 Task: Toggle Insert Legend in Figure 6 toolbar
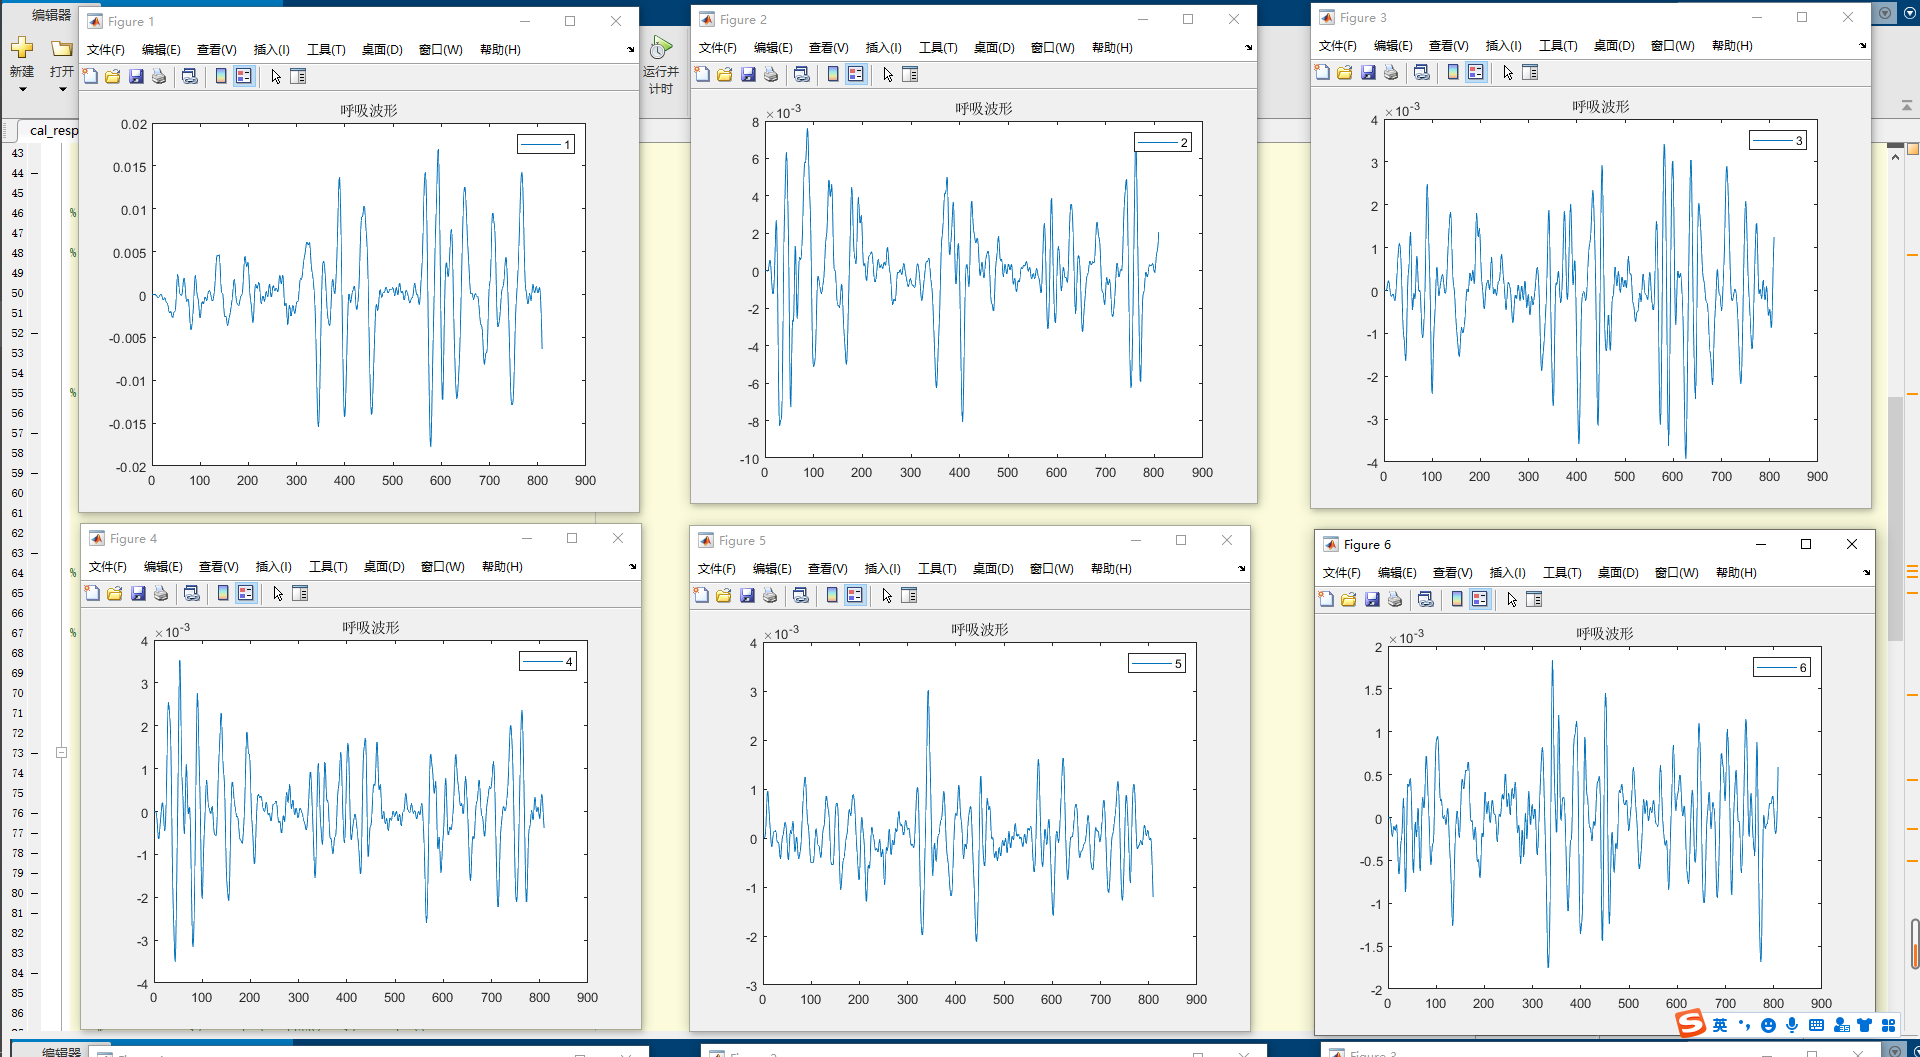point(1480,599)
